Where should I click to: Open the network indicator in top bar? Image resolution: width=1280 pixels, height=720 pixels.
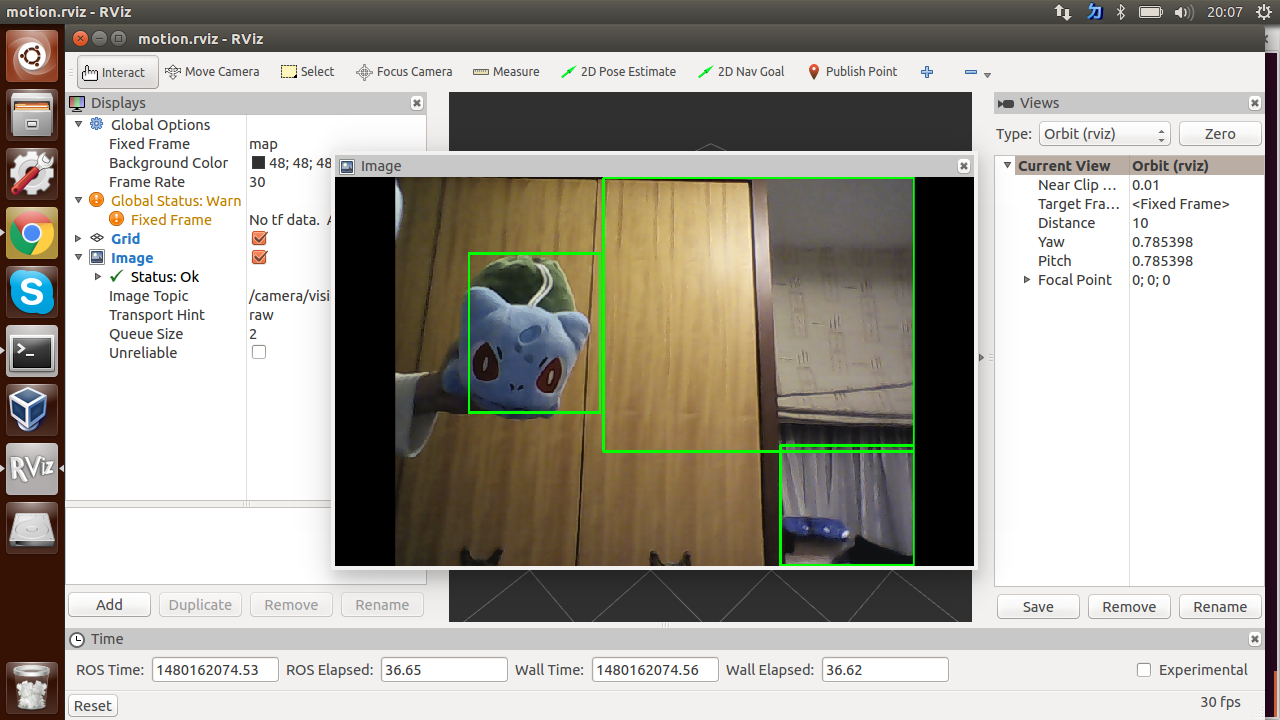(x=1063, y=12)
